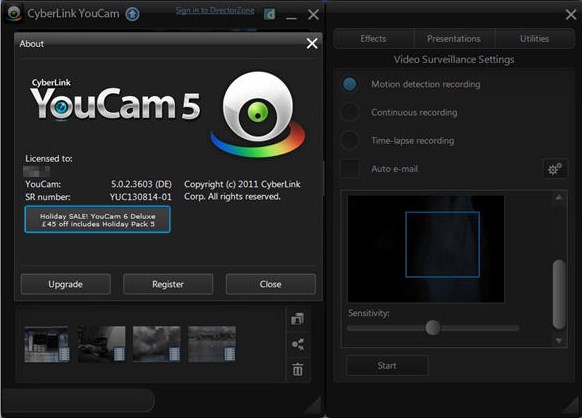Click the Video Surveillance Settings heading
The width and height of the screenshot is (582, 418).
click(454, 59)
